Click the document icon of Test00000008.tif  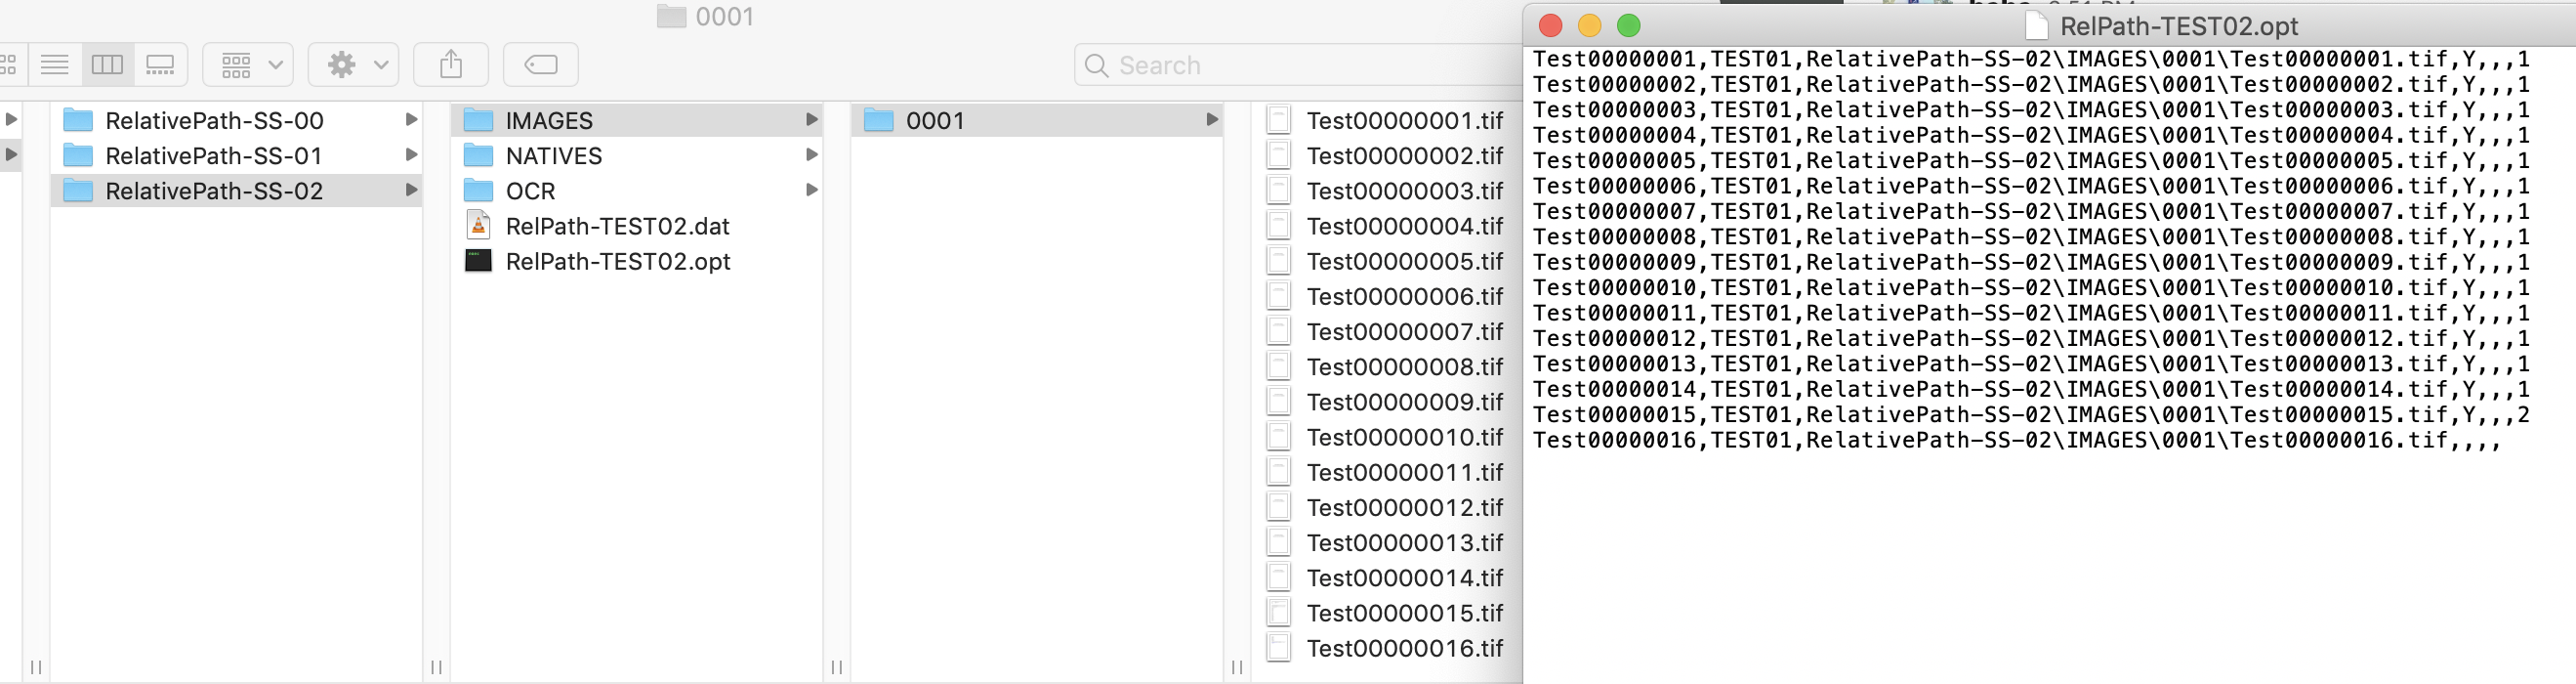(x=1278, y=366)
